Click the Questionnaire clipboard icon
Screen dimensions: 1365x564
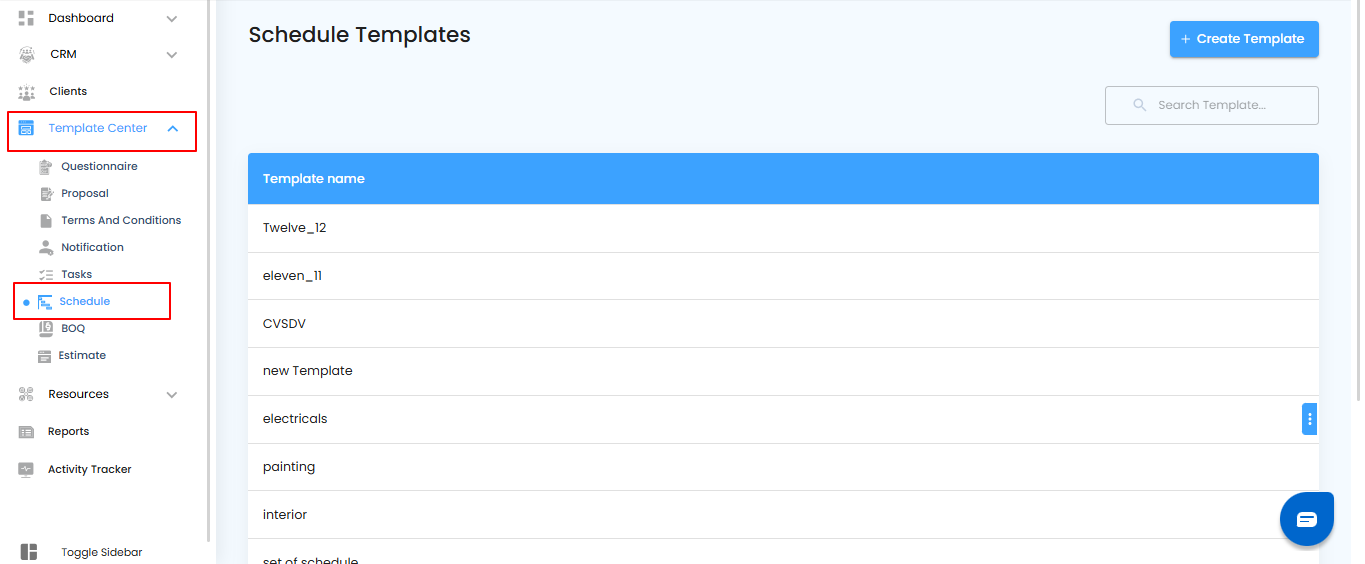[x=45, y=167]
